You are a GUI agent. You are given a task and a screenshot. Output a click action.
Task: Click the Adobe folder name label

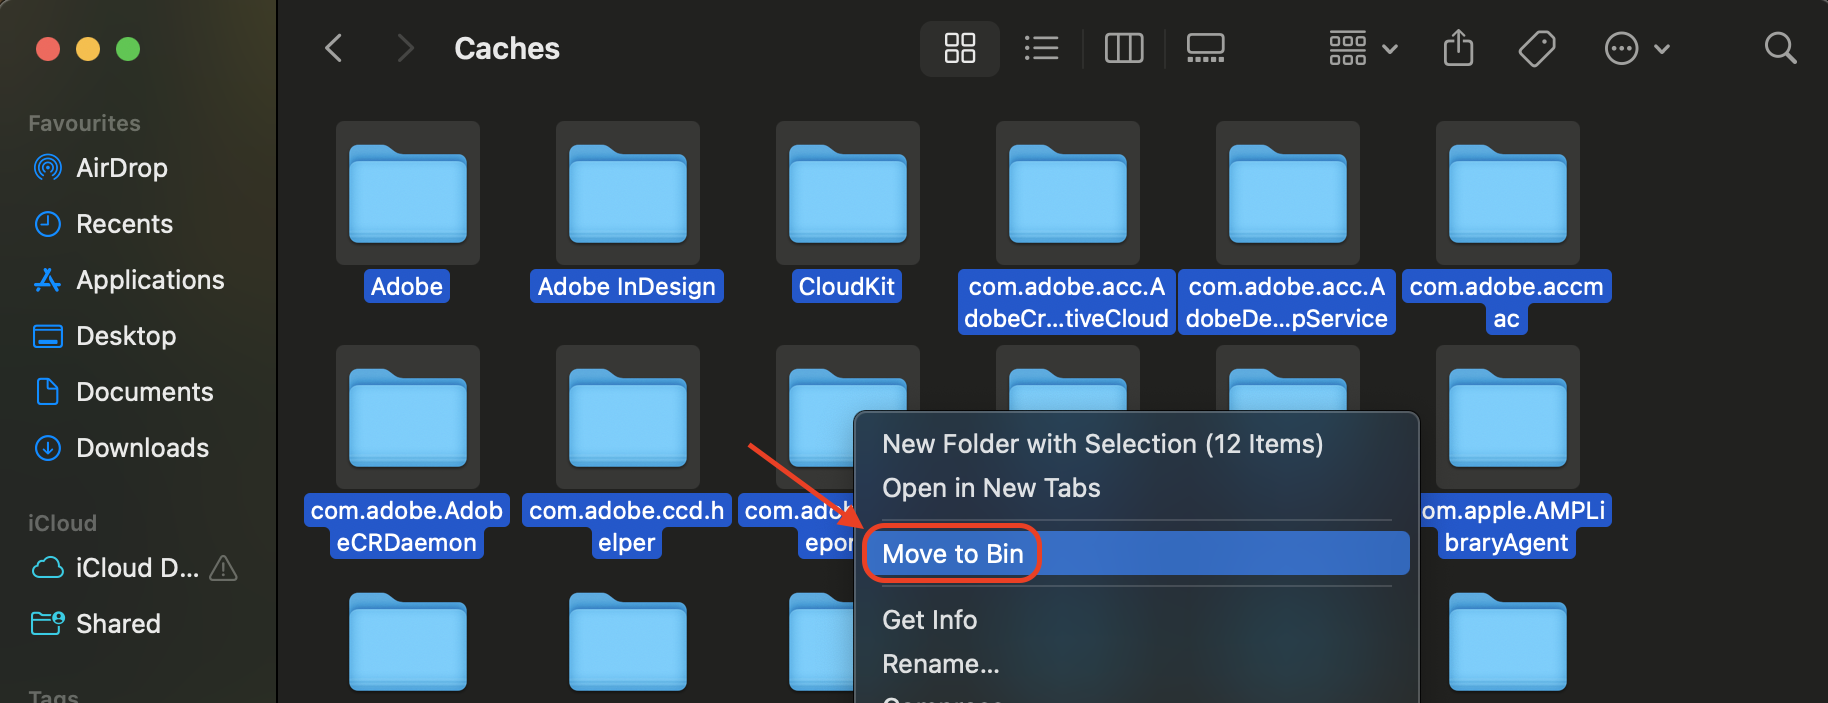(x=407, y=287)
